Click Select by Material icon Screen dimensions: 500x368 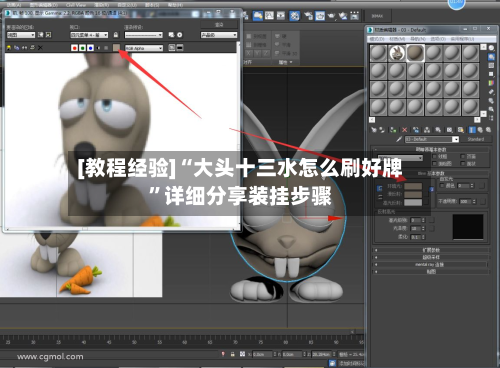[491, 109]
